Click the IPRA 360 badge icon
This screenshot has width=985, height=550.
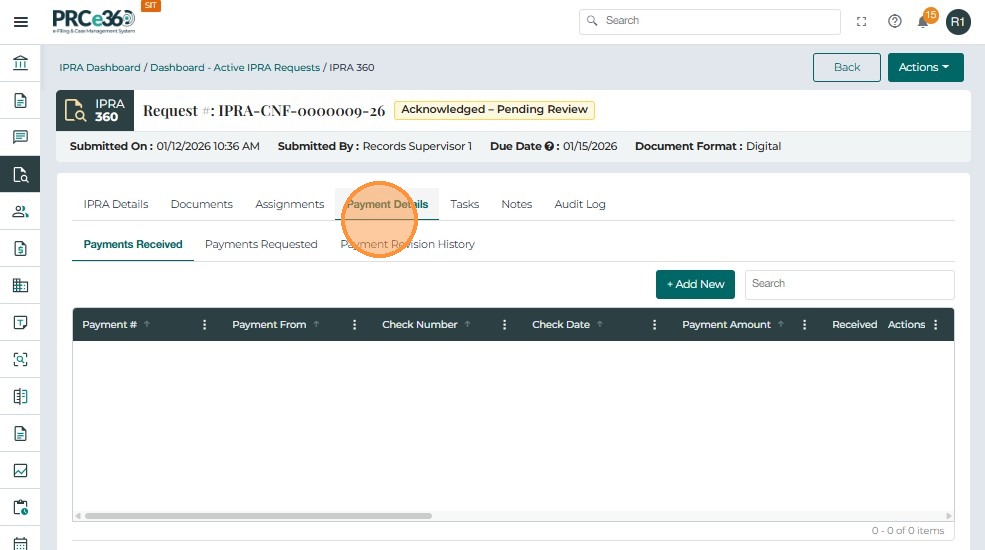(95, 111)
